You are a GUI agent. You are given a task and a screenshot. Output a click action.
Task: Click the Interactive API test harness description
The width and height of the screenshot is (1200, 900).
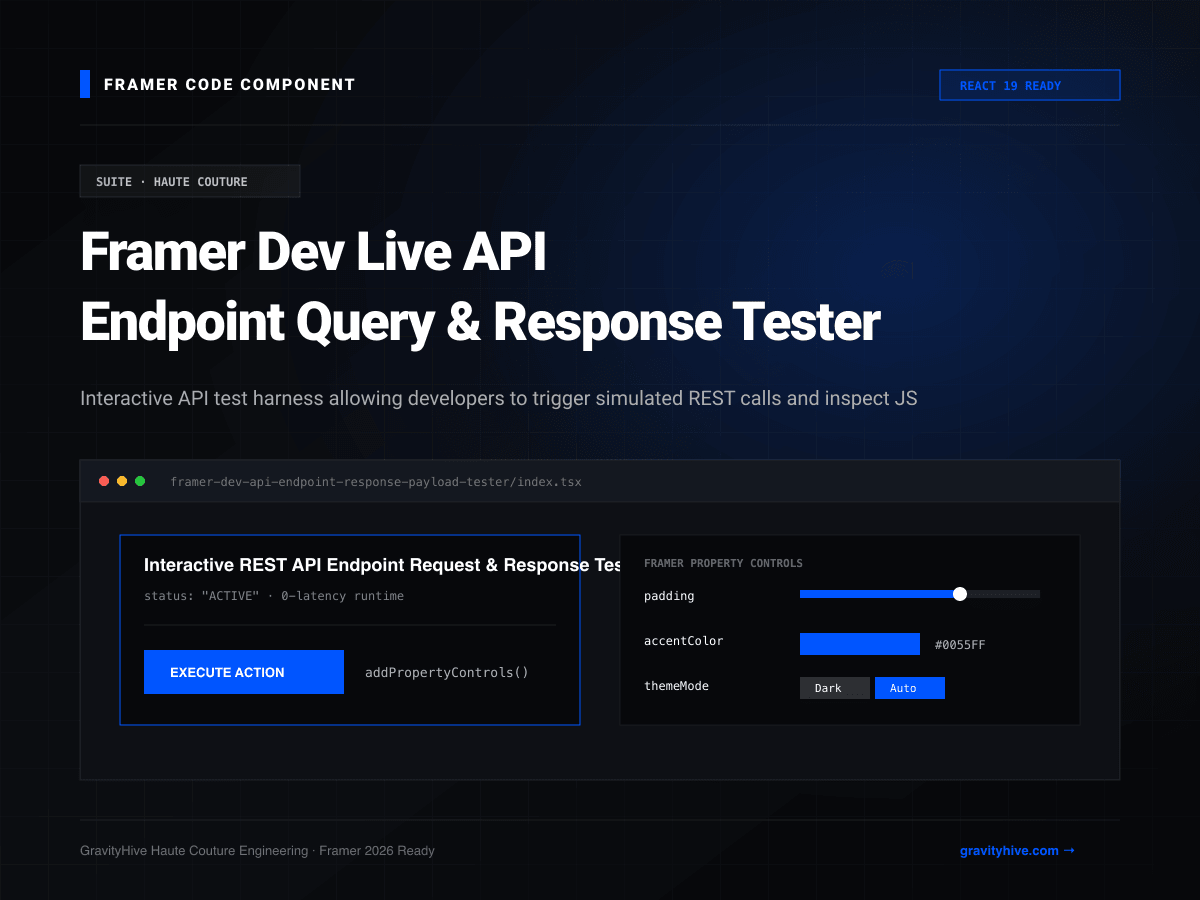tap(499, 398)
